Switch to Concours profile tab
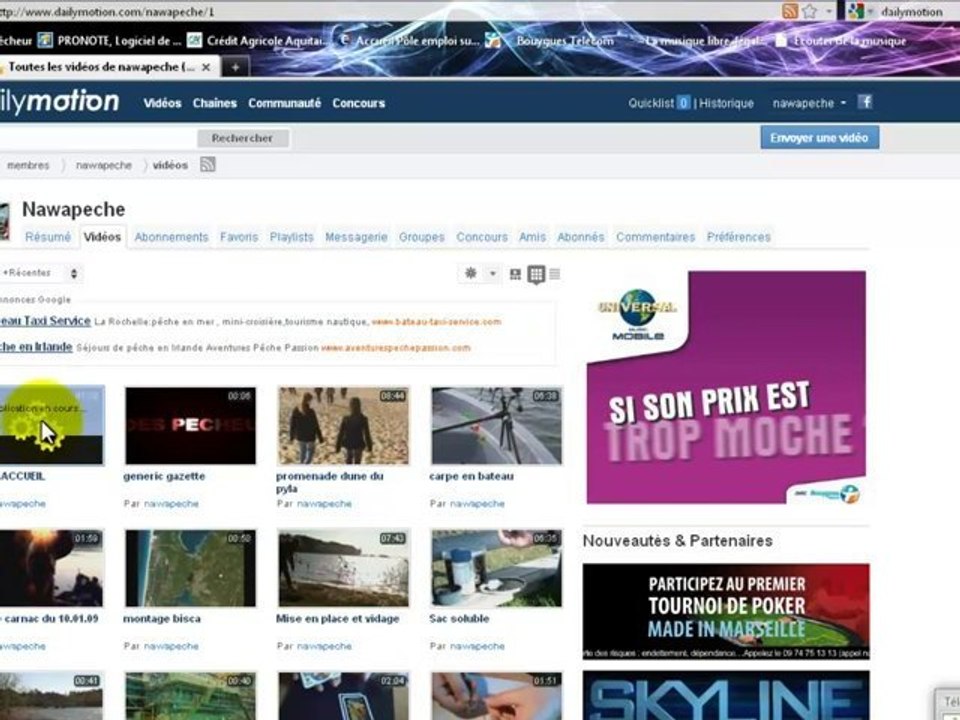Screen dimensions: 960x720 [x=482, y=237]
